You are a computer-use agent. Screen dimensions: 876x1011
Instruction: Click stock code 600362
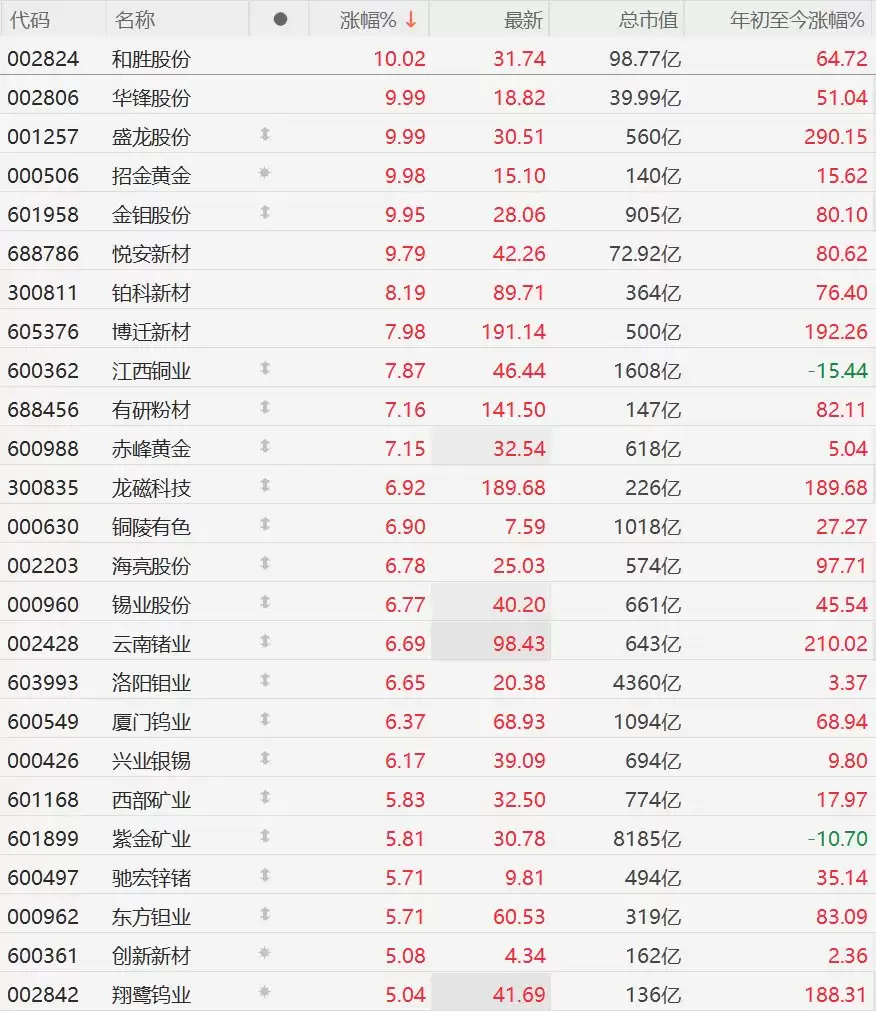coord(43,371)
